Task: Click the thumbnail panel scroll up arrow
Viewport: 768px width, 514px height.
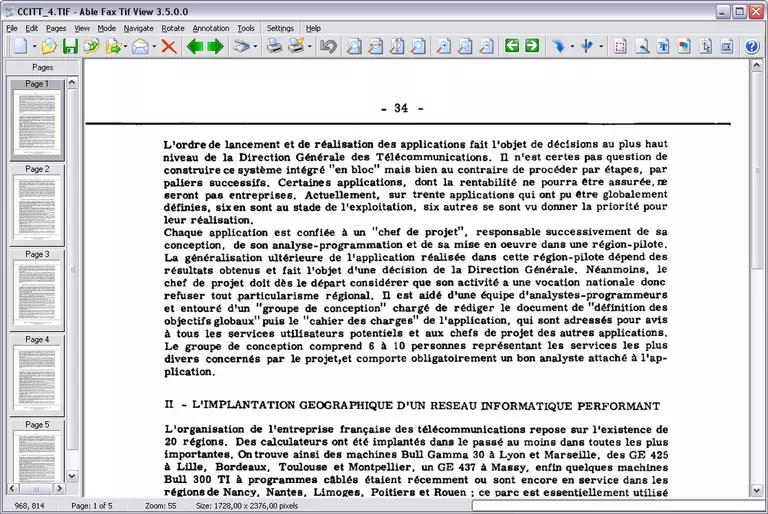Action: point(73,82)
